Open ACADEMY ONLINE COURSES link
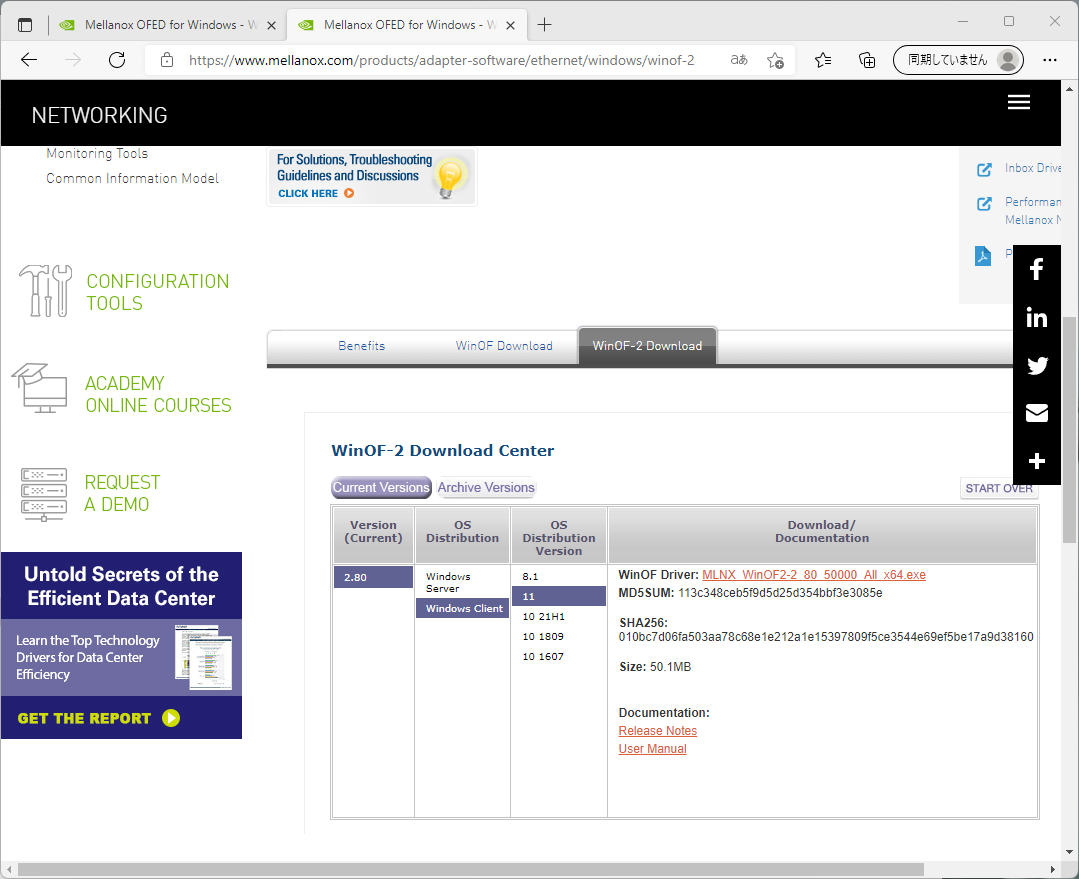This screenshot has width=1079, height=879. click(158, 394)
